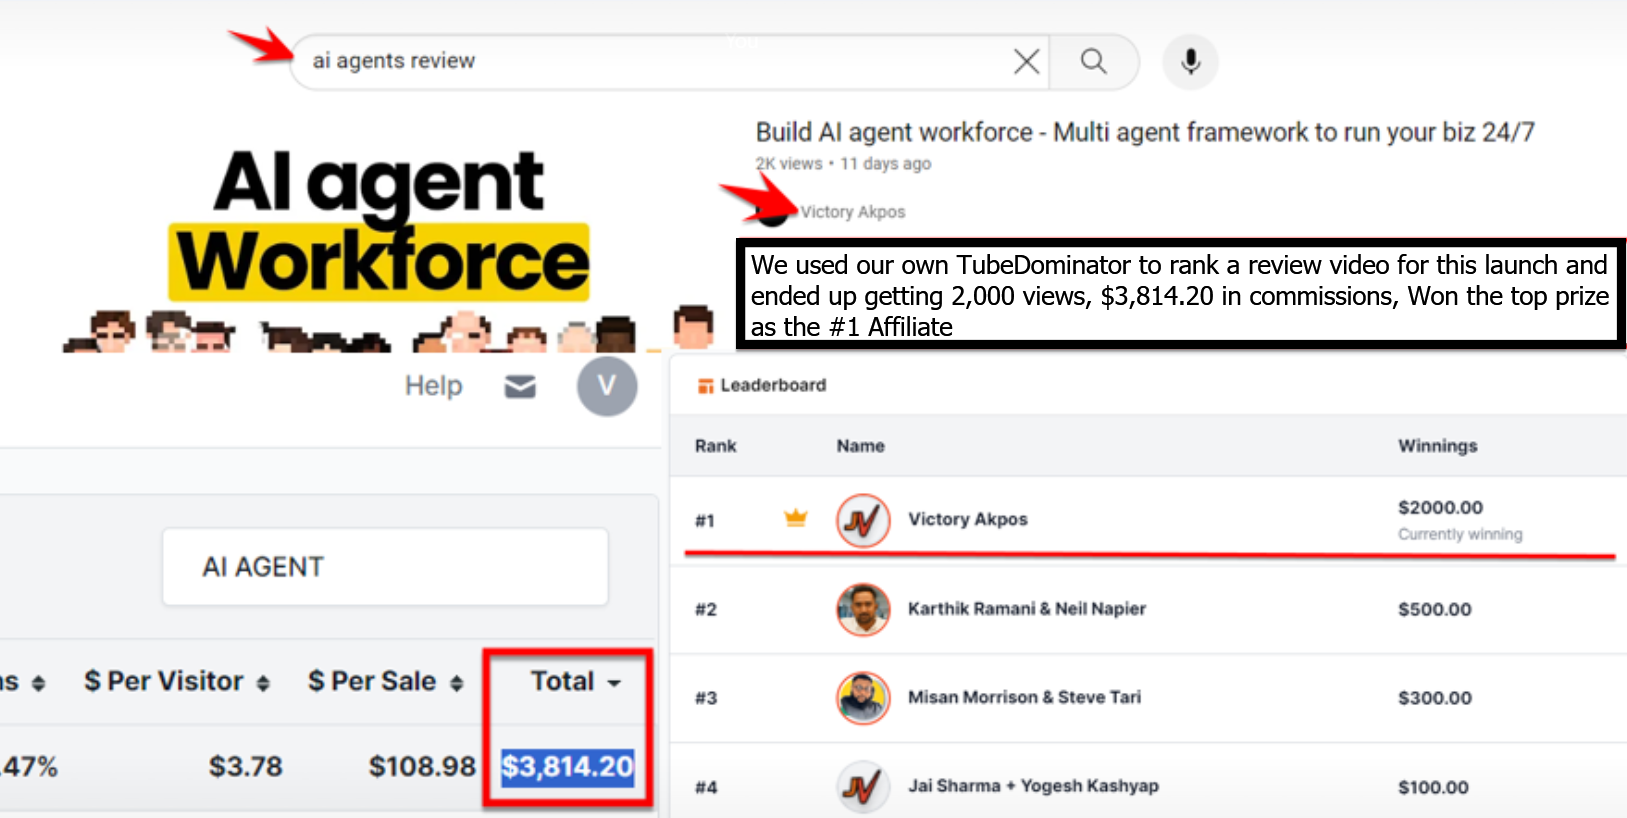Click Jai Sharma + Yogesh Kashyap avatar

(863, 786)
